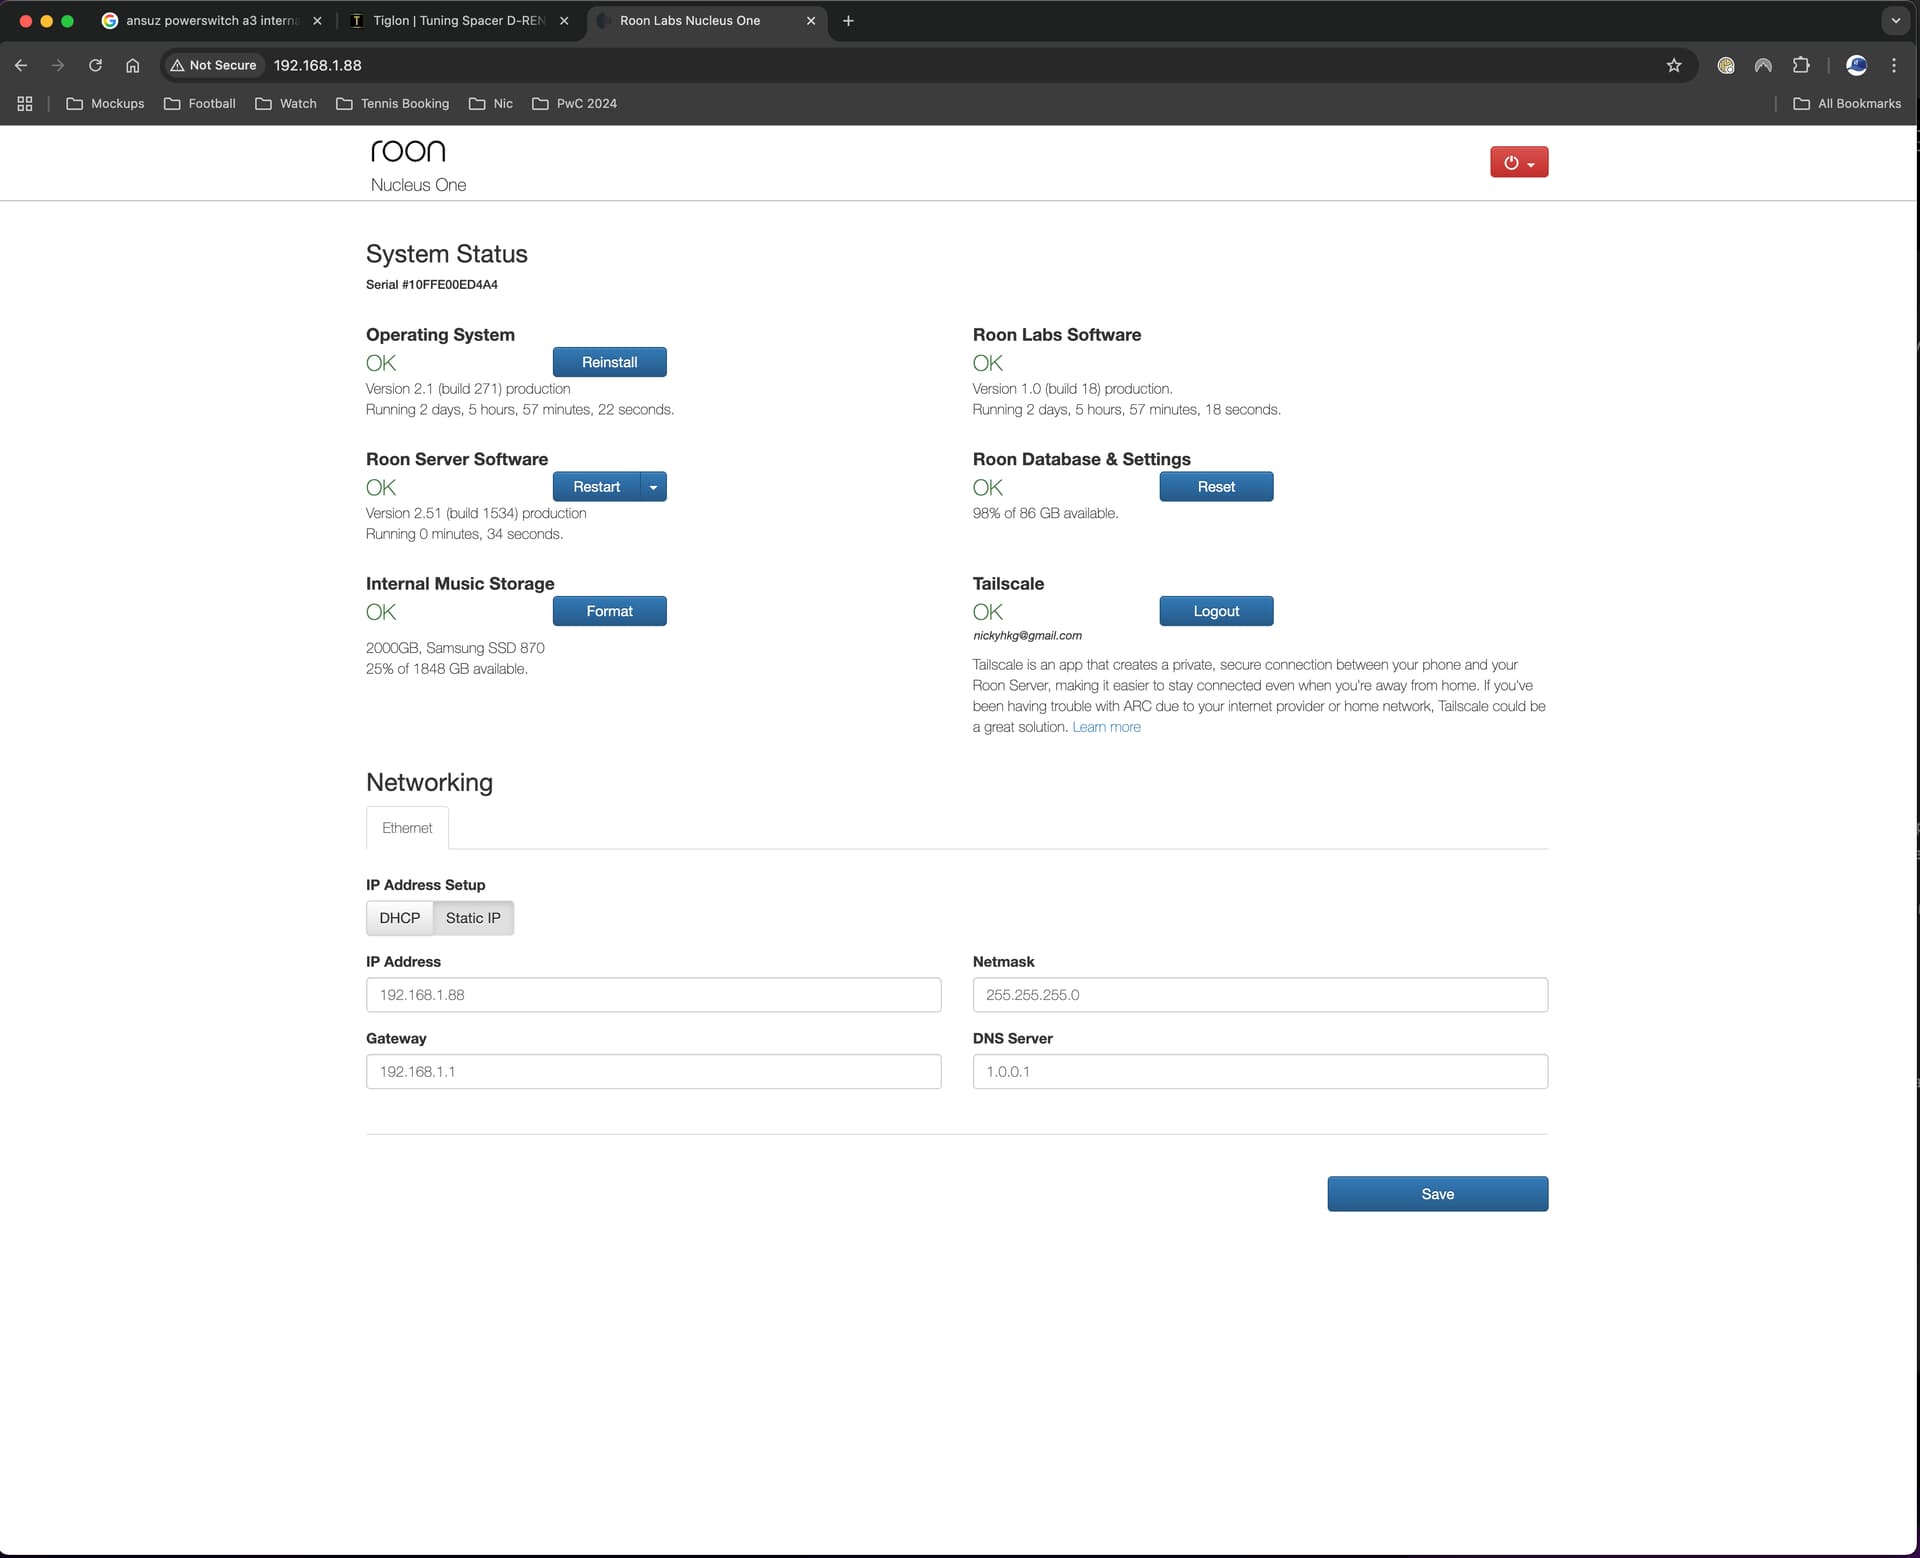Screen dimensions: 1920x1558
Task: Open the Tennis Booking bookmark folder
Action: [393, 103]
